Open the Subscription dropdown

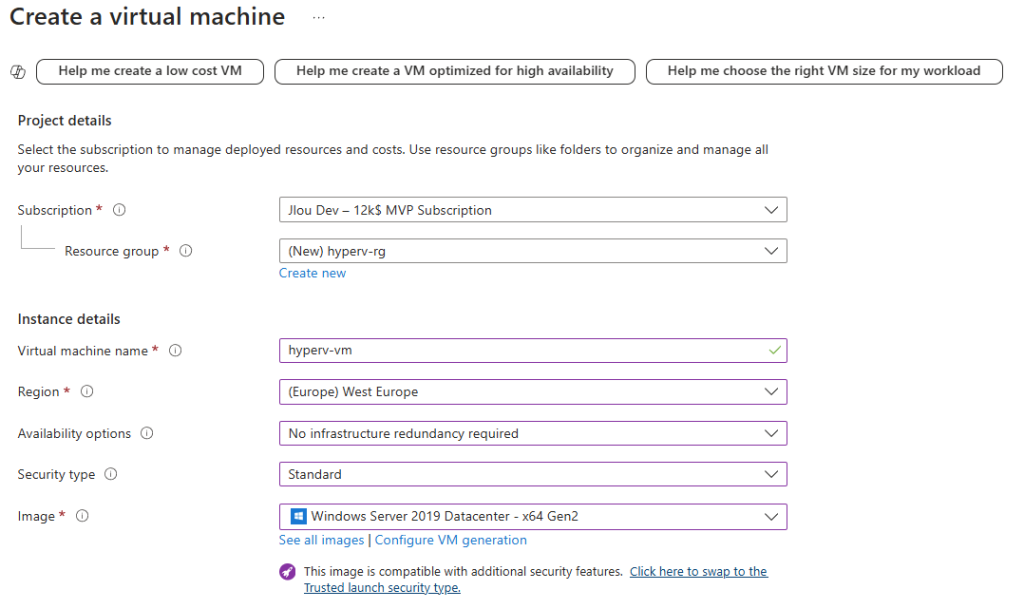(533, 210)
